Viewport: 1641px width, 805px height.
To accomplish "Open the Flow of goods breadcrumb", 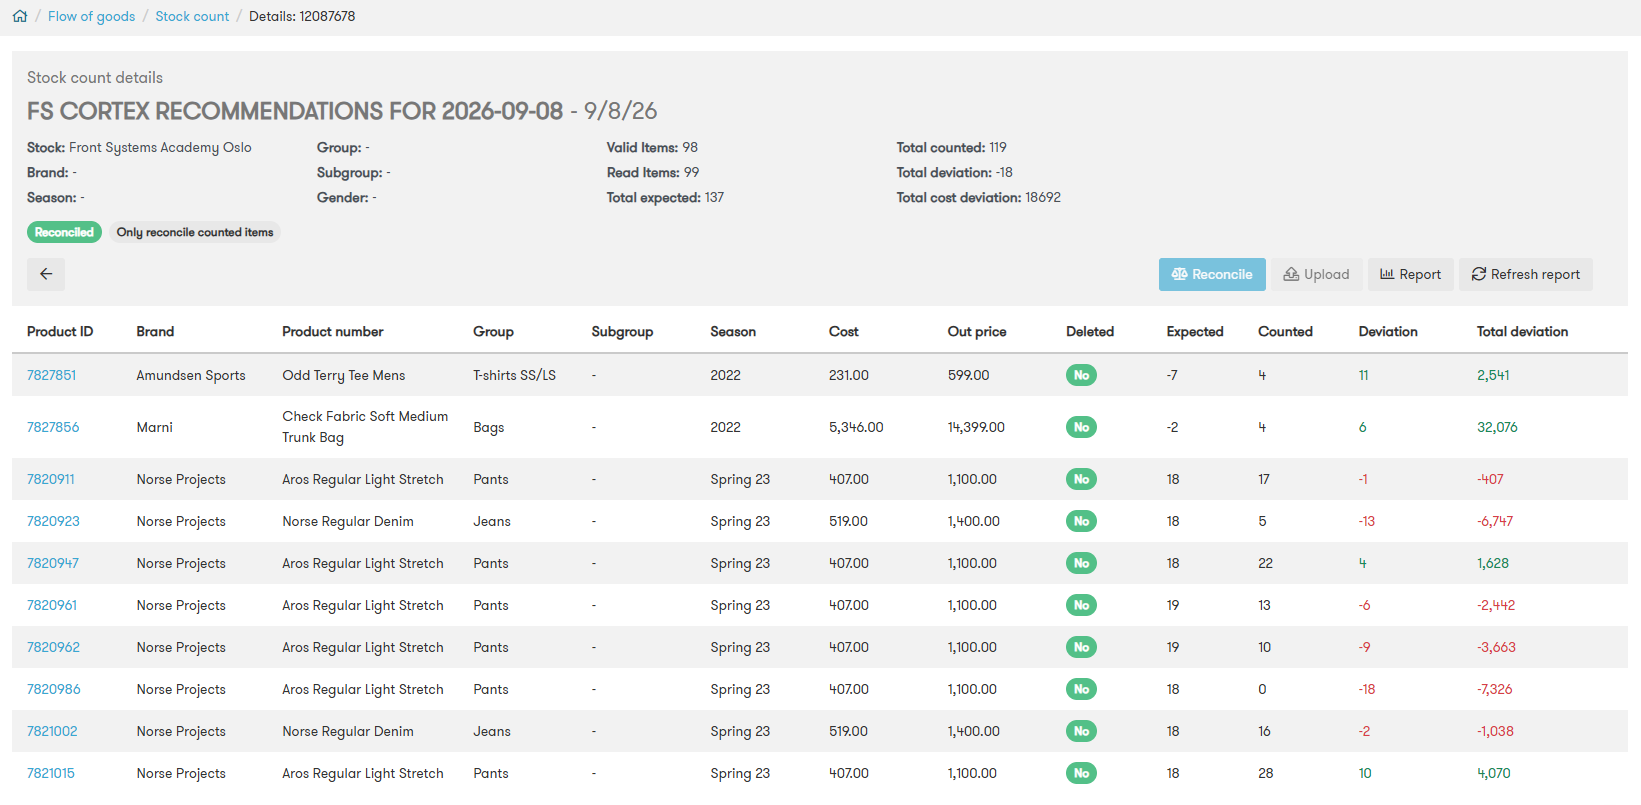I will [91, 16].
